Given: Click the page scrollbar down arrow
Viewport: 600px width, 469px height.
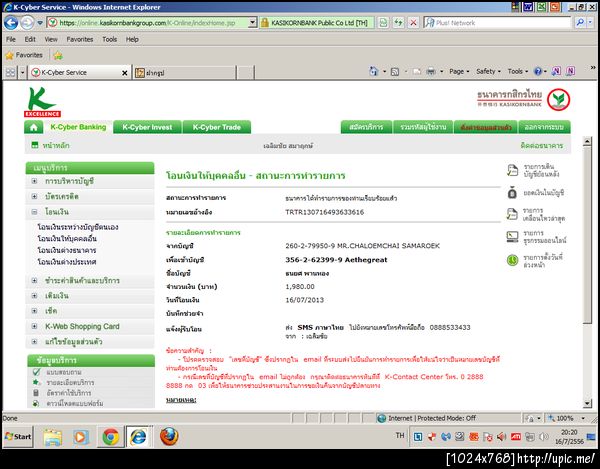Looking at the screenshot, I should (587, 403).
